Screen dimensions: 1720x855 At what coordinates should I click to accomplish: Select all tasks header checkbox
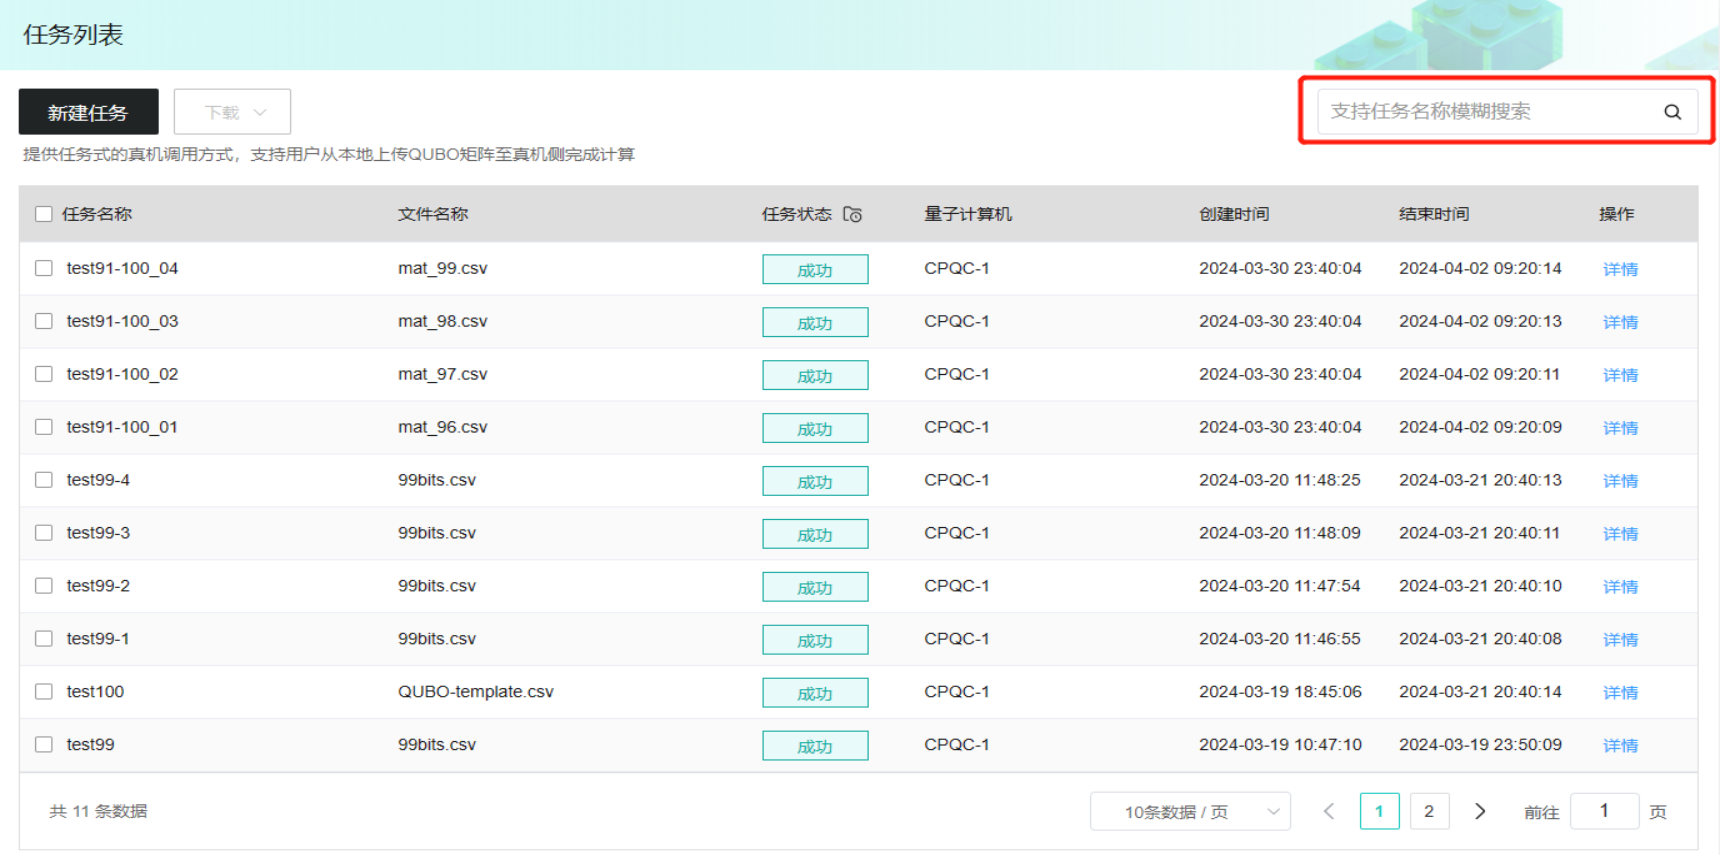click(x=44, y=214)
